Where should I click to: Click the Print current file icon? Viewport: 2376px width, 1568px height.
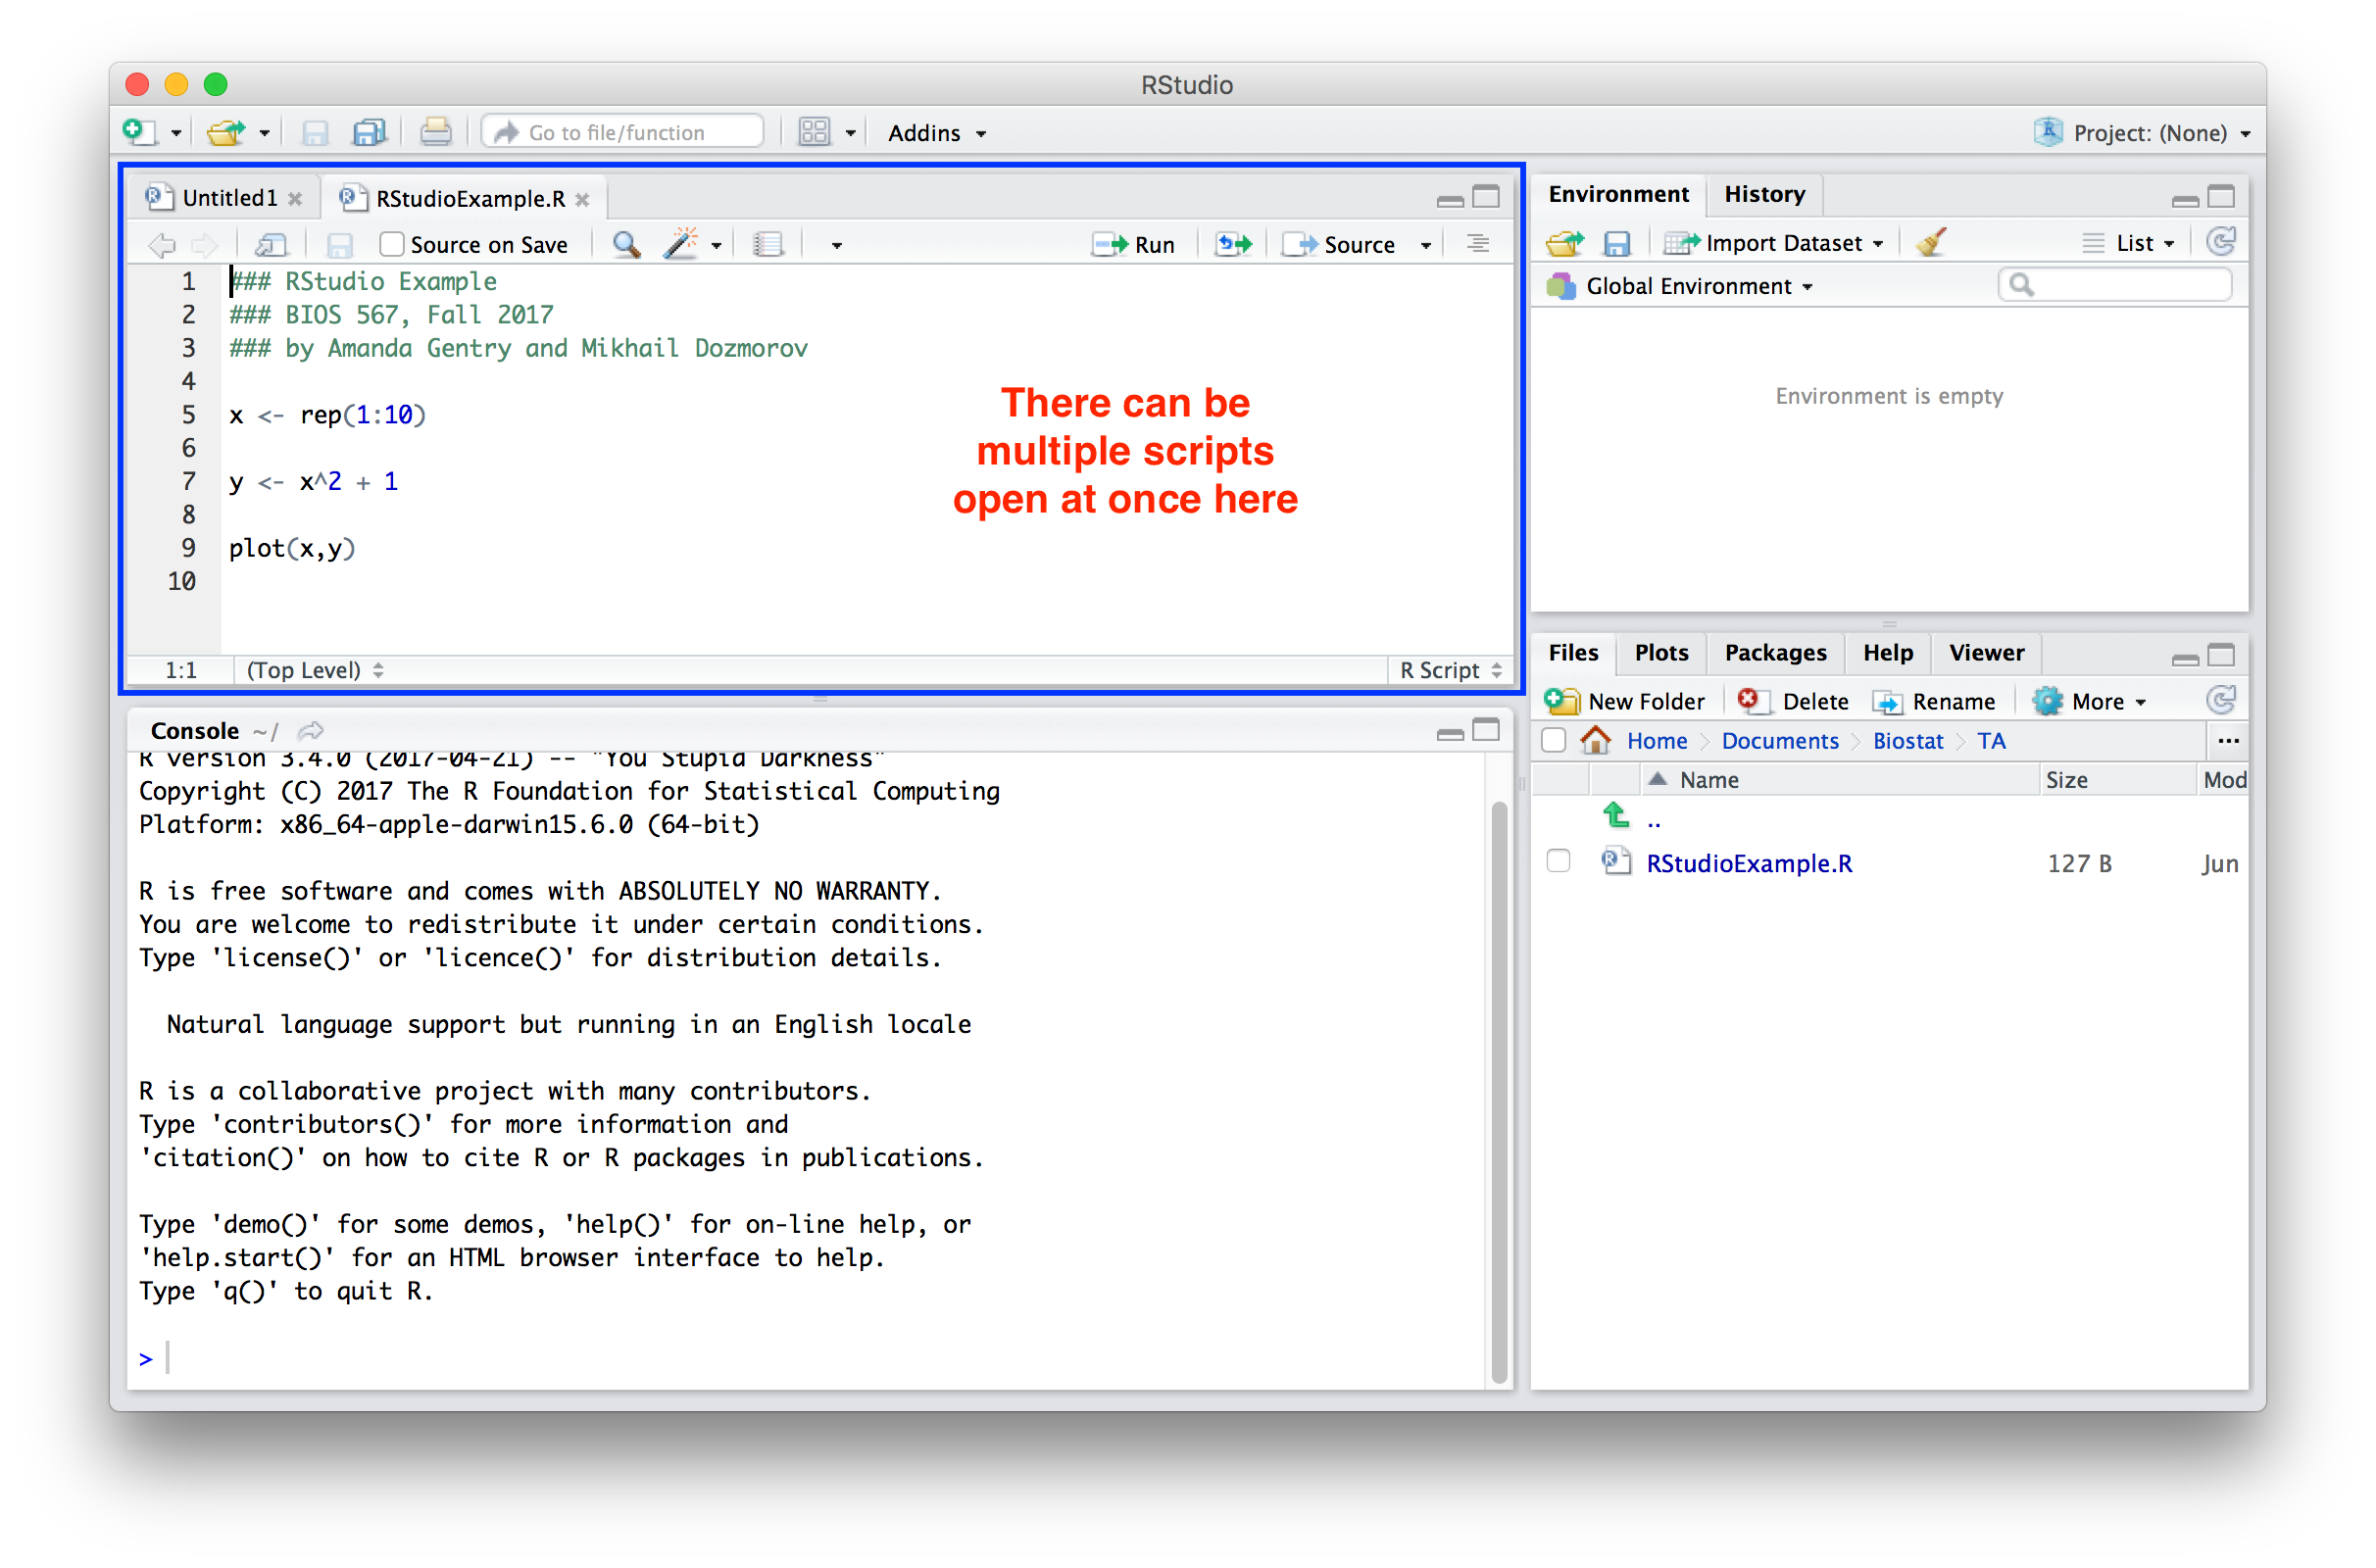tap(435, 133)
